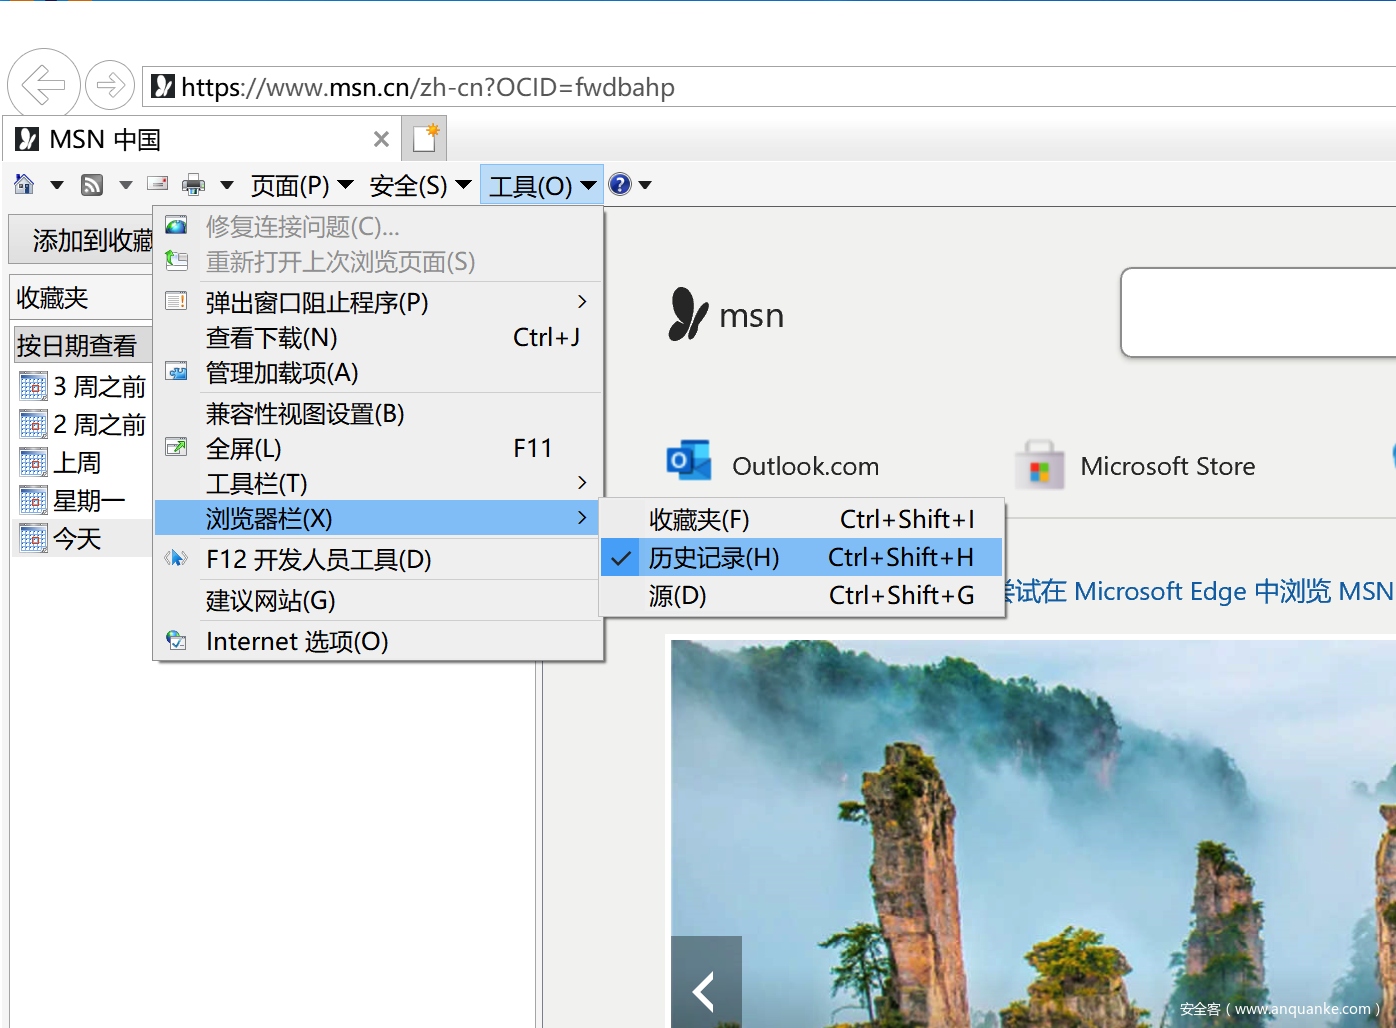Click the browser Back arrow button
1396x1028 pixels.
click(x=43, y=85)
